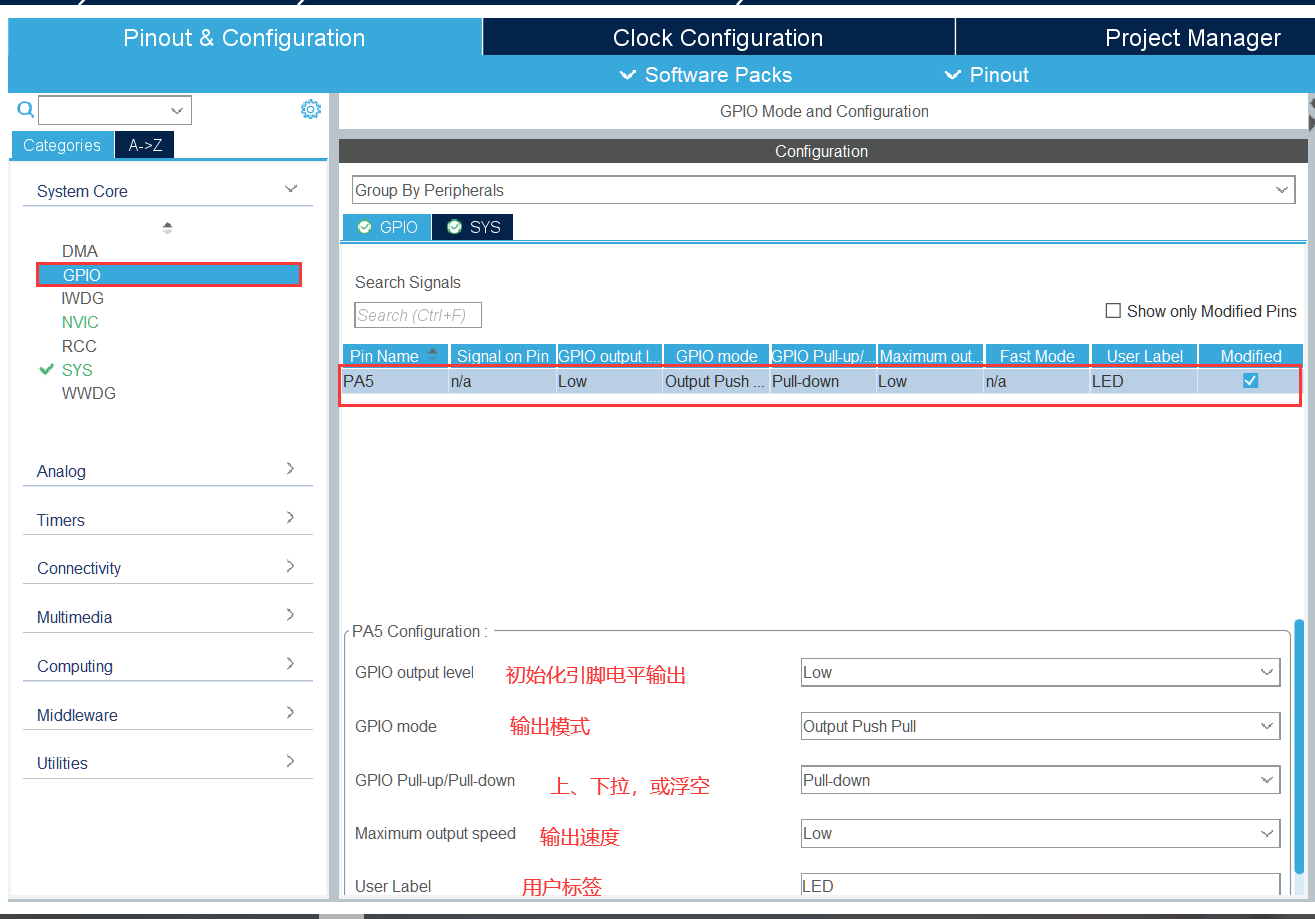1315x919 pixels.
Task: Expand the Timers category
Action: pos(168,520)
